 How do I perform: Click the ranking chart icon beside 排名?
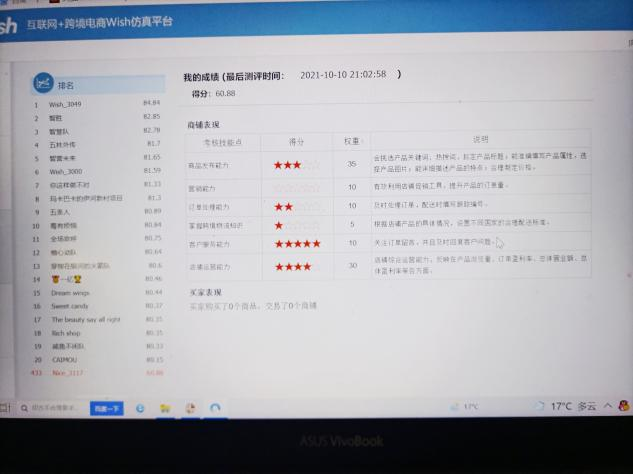tap(42, 84)
